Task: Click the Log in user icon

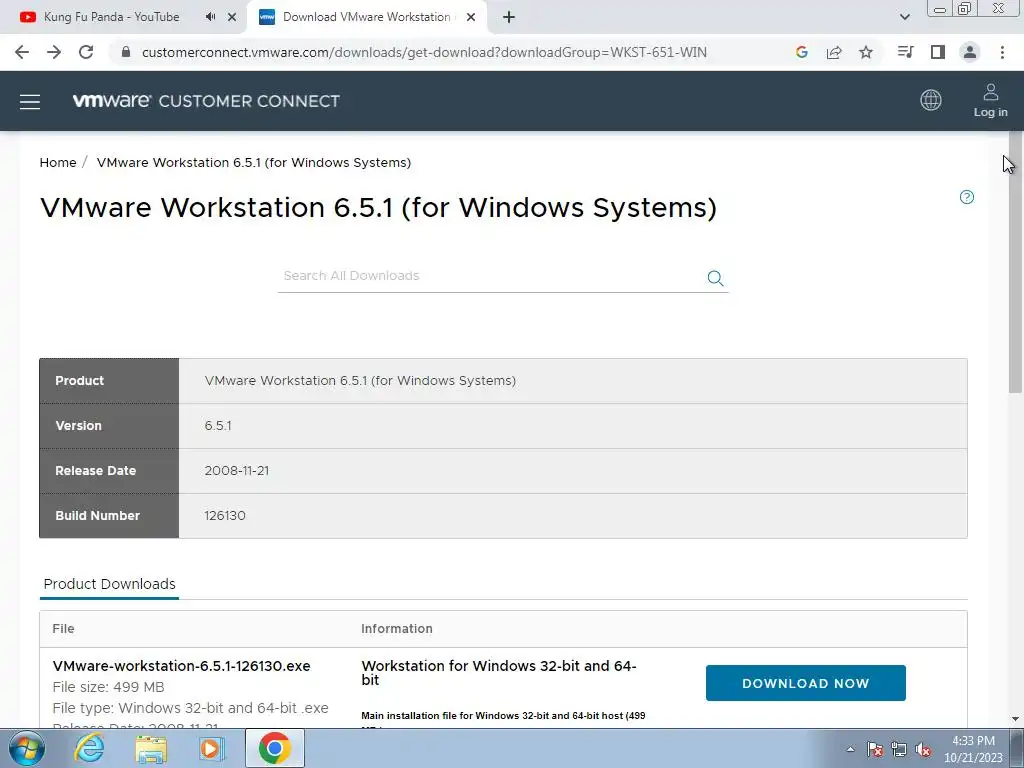Action: (x=990, y=101)
